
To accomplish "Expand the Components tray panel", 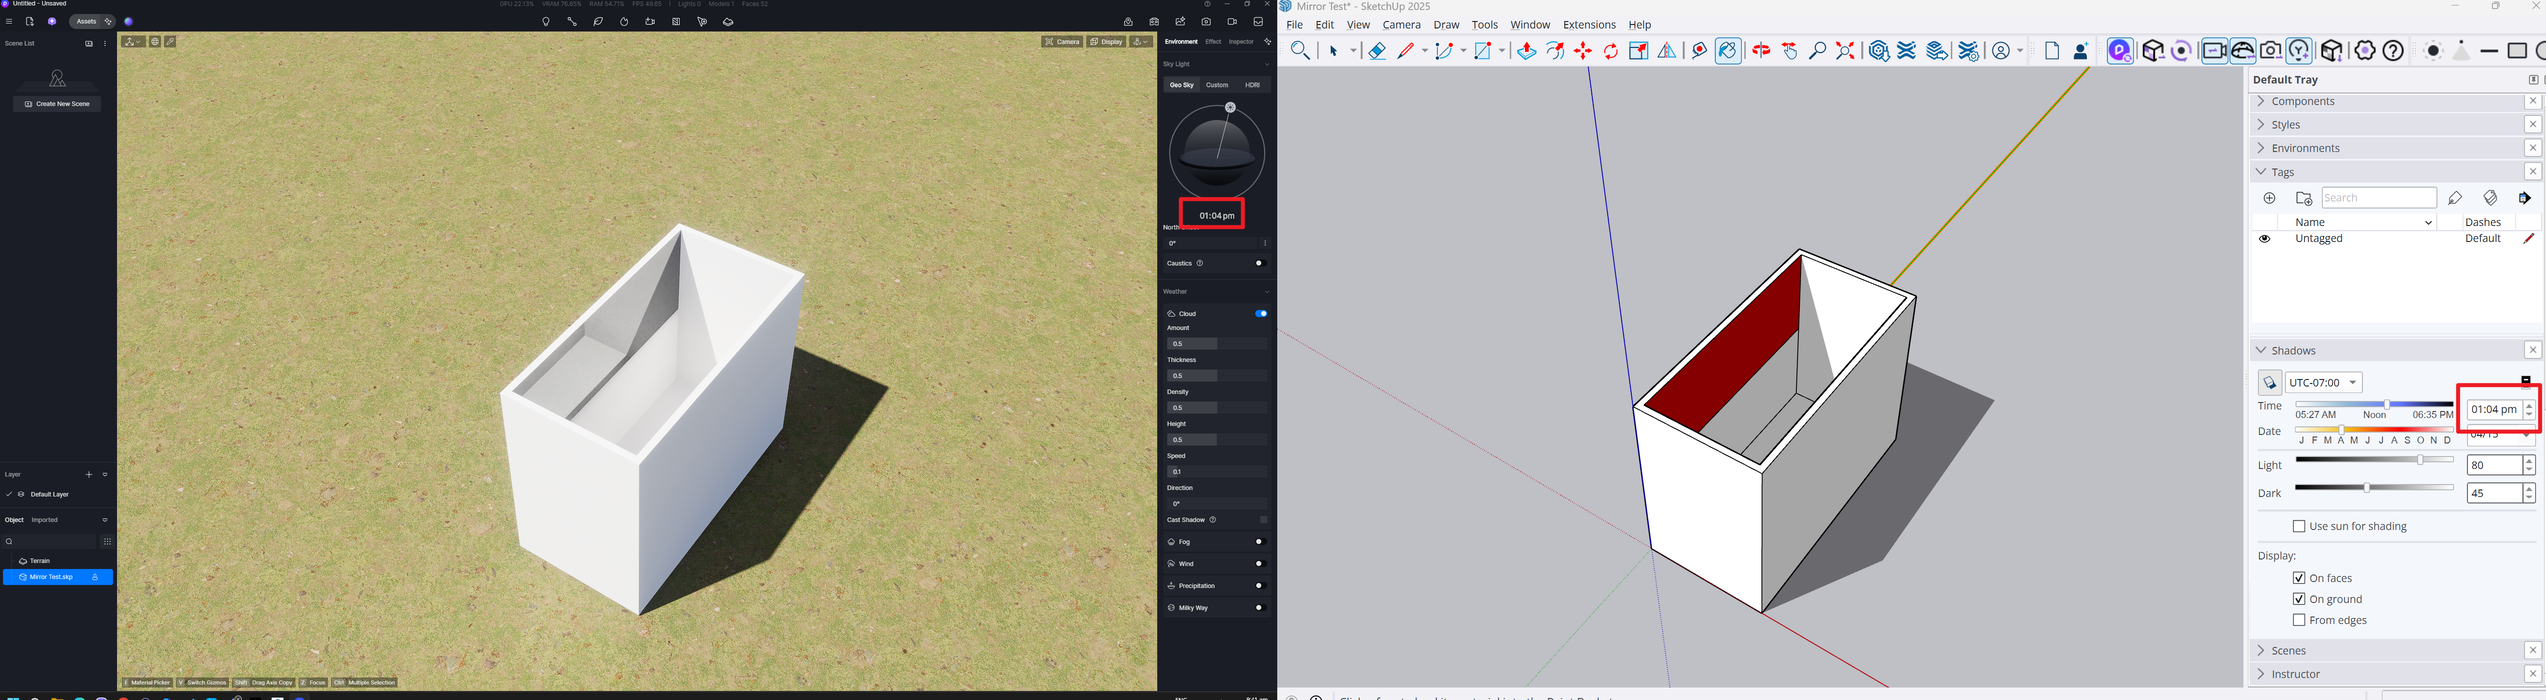I will point(2301,102).
